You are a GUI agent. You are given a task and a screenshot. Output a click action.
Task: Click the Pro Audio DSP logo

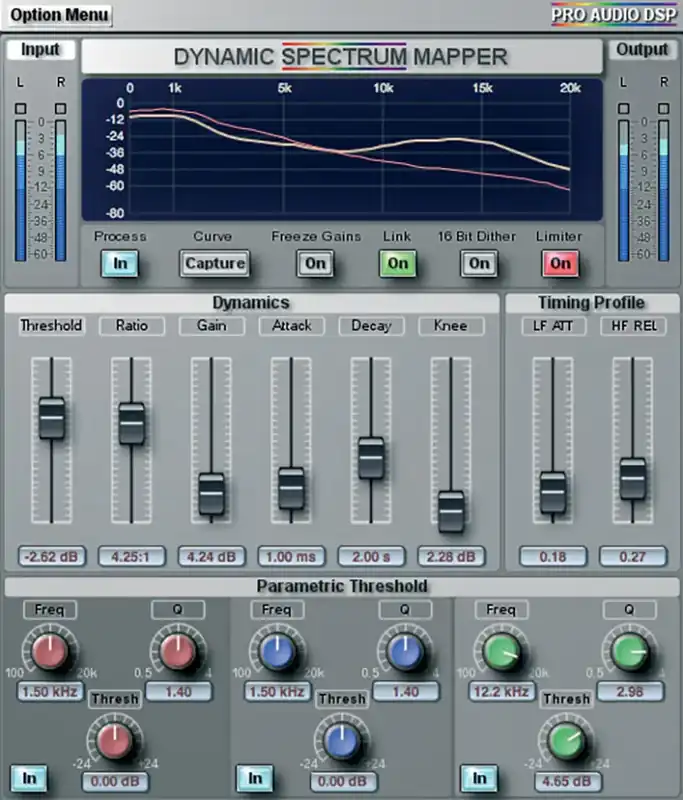614,14
